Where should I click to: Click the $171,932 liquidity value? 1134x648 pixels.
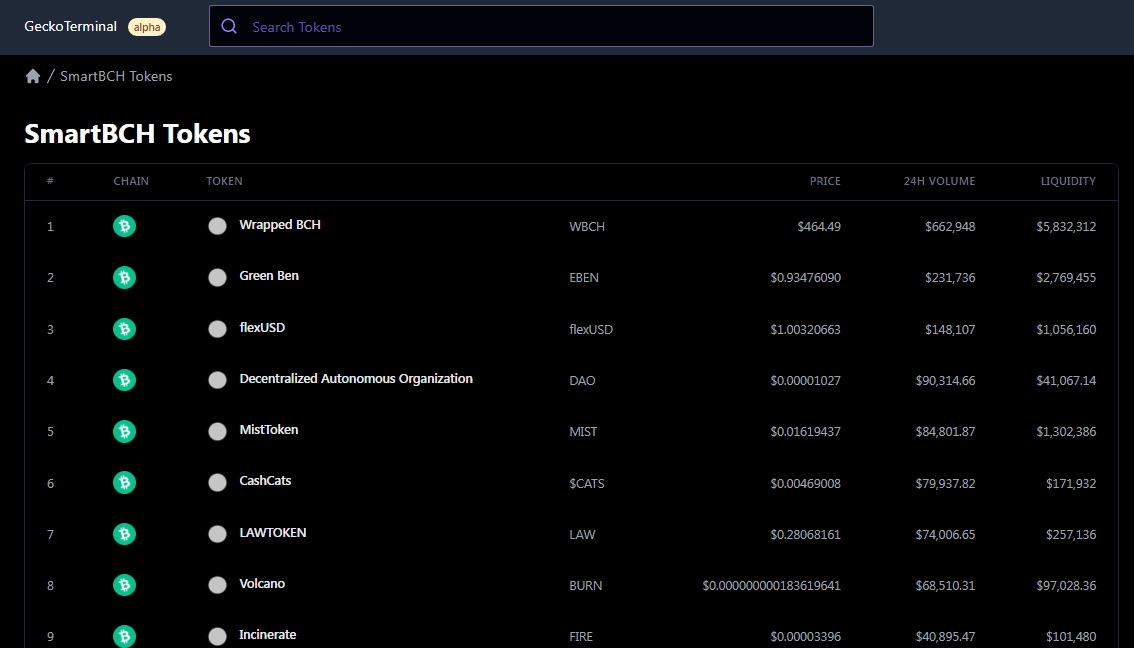click(x=1071, y=483)
